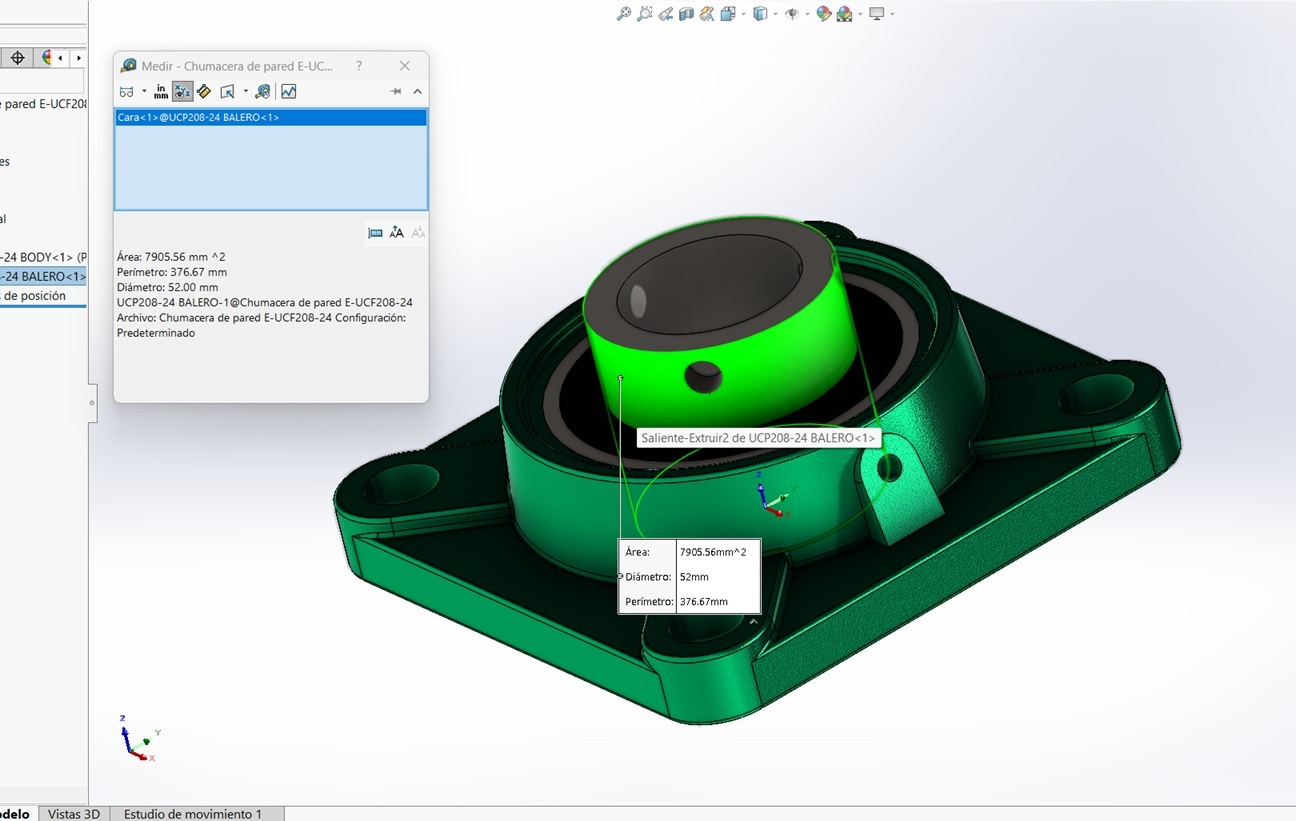Click the Quick Copy setting icon in Medir
Image resolution: width=1296 pixels, height=821 pixels.
(x=375, y=233)
